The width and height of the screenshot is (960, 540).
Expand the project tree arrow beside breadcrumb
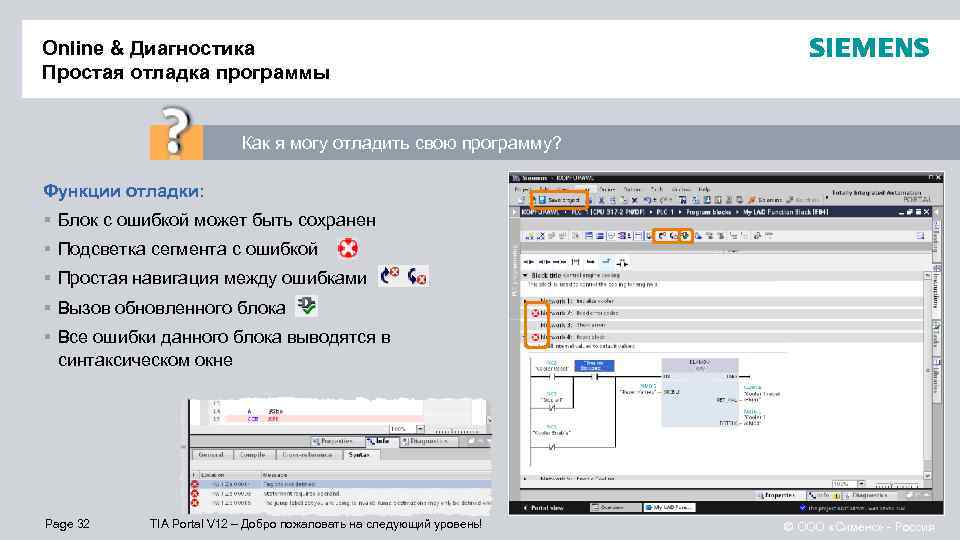tap(514, 212)
